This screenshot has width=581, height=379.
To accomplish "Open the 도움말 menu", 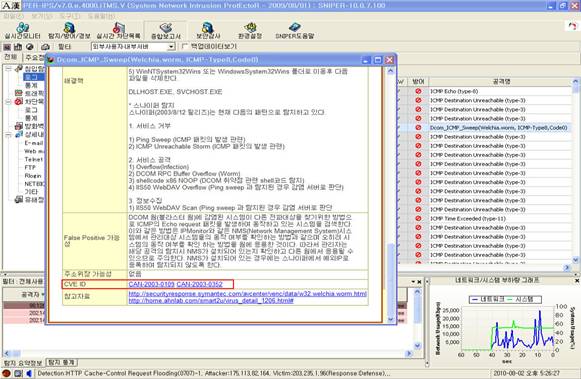I will (x=101, y=16).
